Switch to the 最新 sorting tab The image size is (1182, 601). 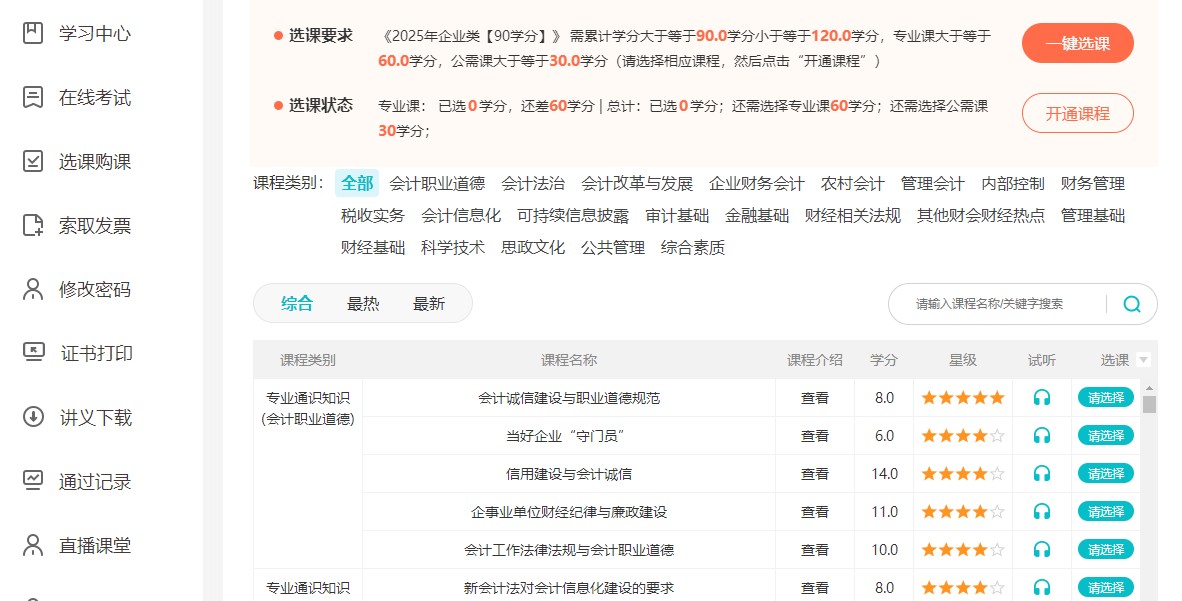pos(428,303)
